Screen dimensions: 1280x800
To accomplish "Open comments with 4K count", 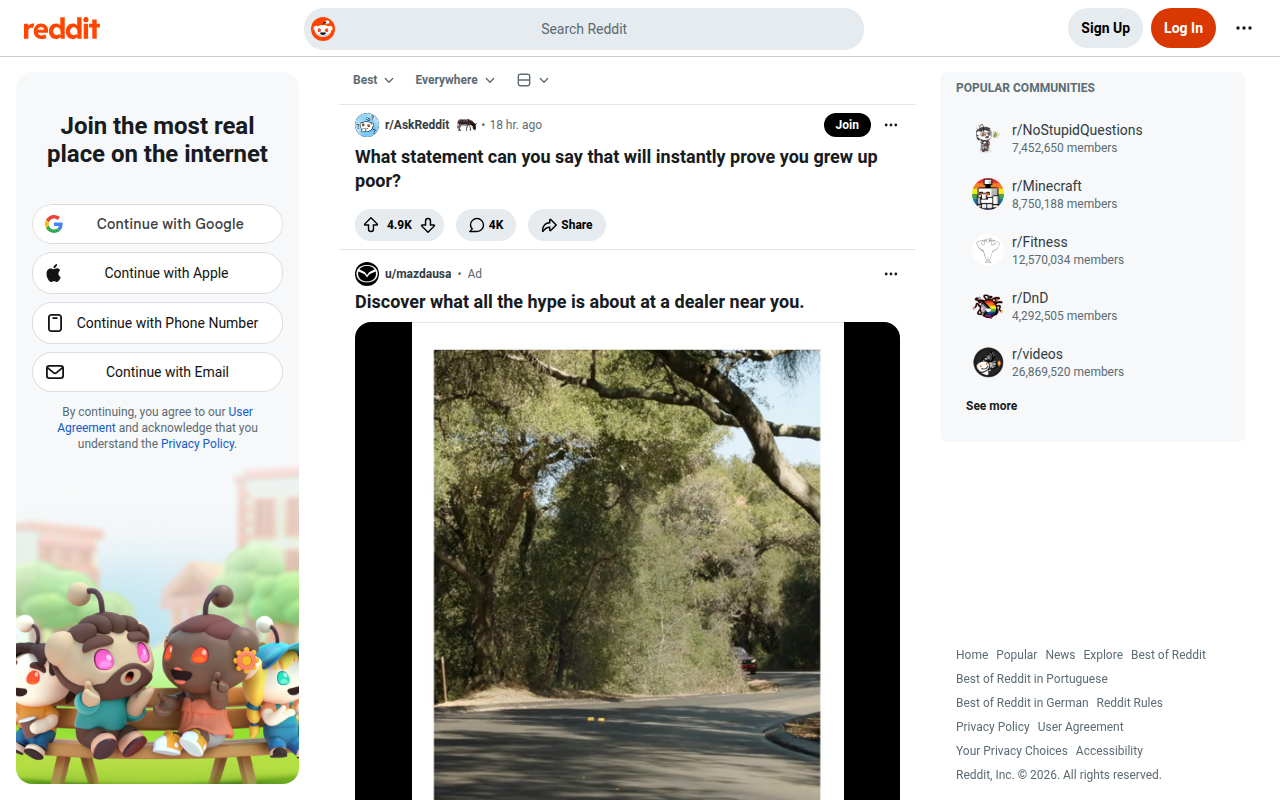I will point(486,225).
